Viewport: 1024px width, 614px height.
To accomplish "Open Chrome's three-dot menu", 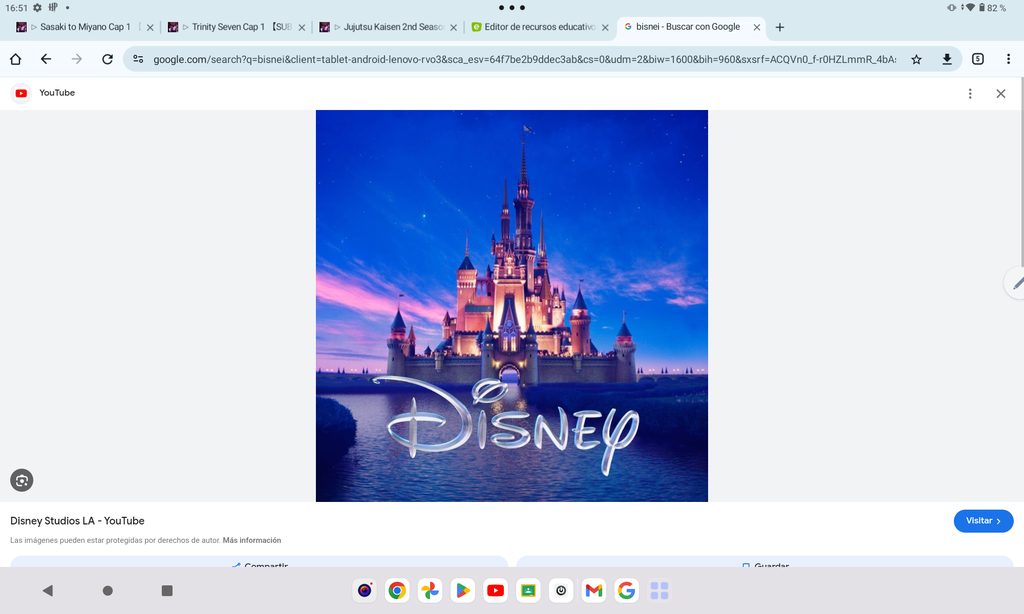I will 1008,59.
